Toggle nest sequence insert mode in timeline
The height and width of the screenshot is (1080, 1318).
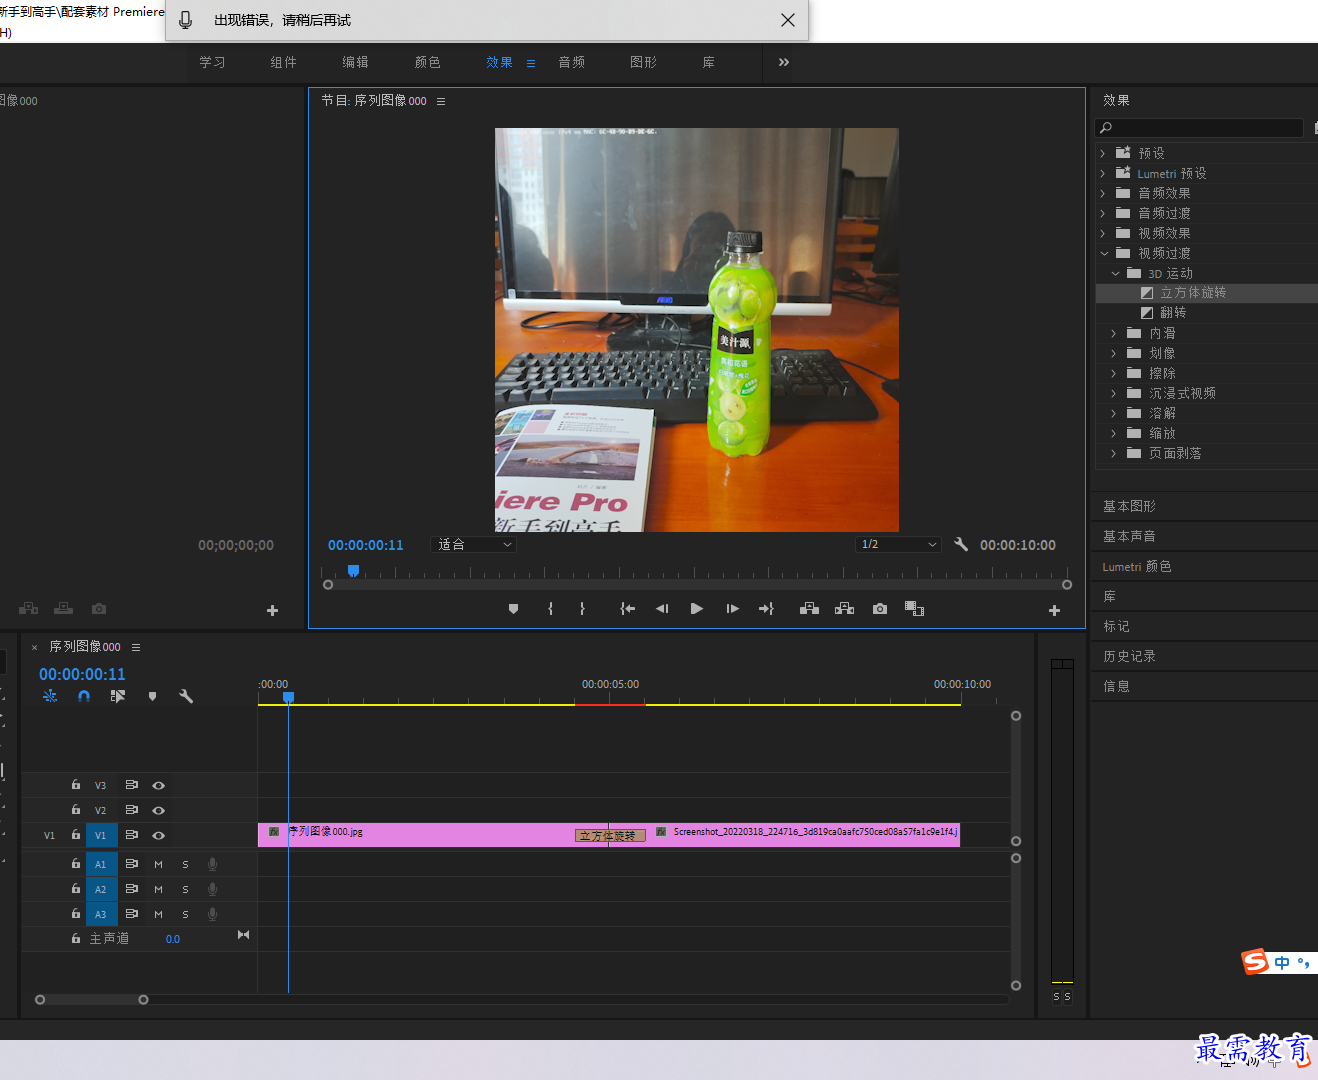[50, 696]
